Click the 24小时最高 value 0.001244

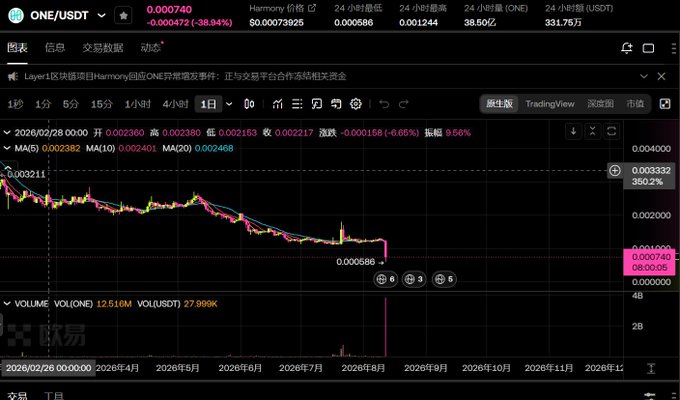(x=418, y=23)
